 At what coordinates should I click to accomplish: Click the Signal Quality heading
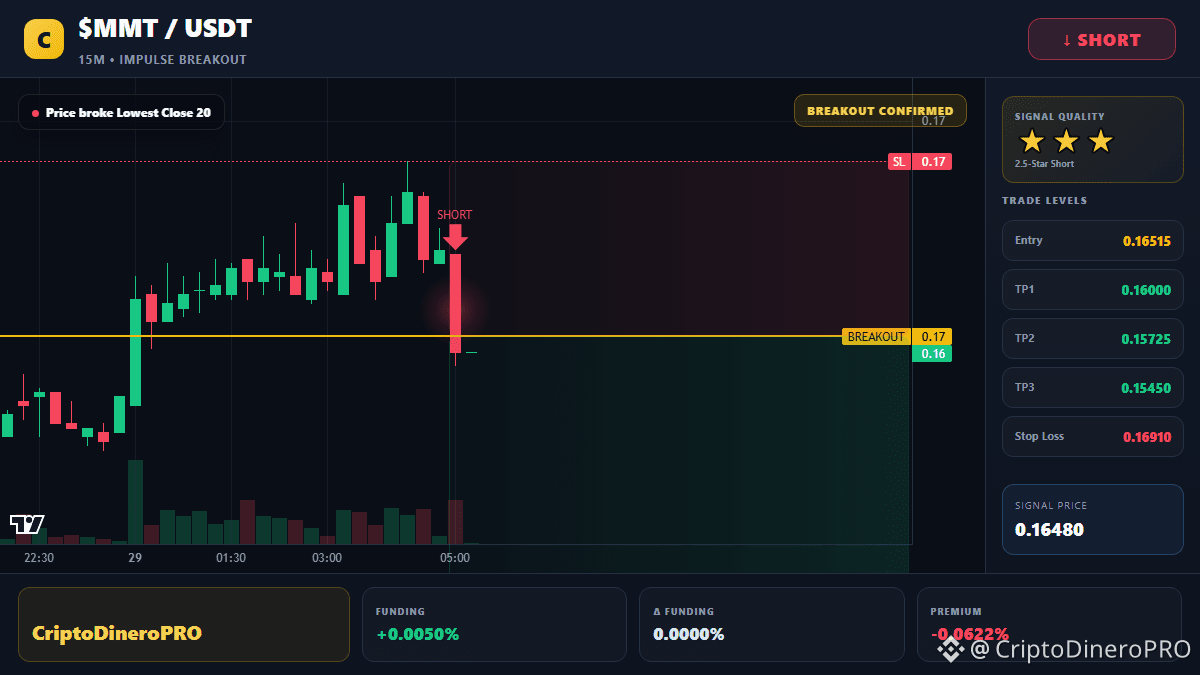(1060, 117)
